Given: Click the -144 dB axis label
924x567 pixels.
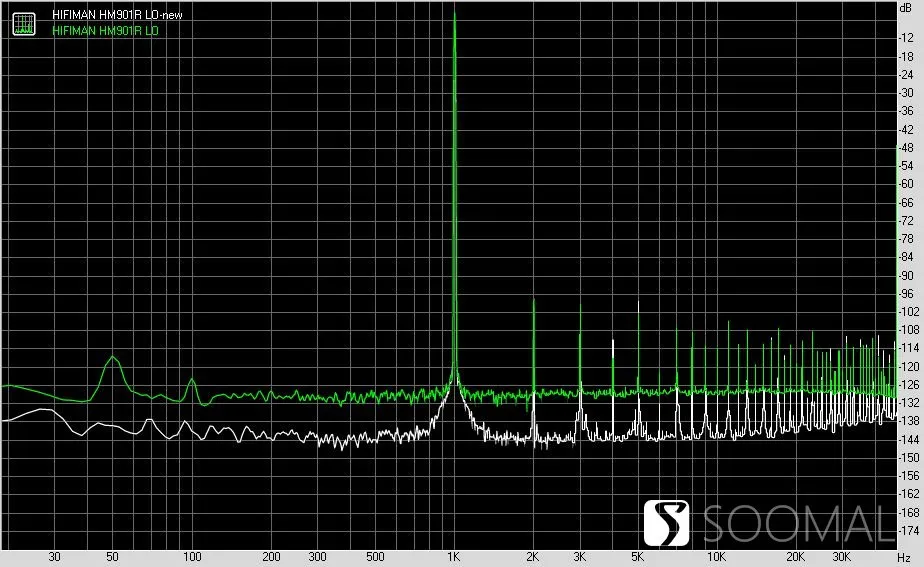Looking at the screenshot, I should pos(908,440).
